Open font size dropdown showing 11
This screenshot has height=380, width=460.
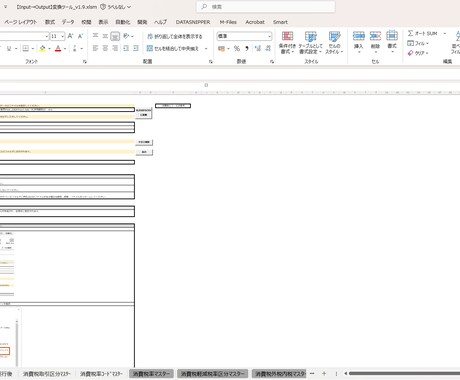tap(63, 36)
